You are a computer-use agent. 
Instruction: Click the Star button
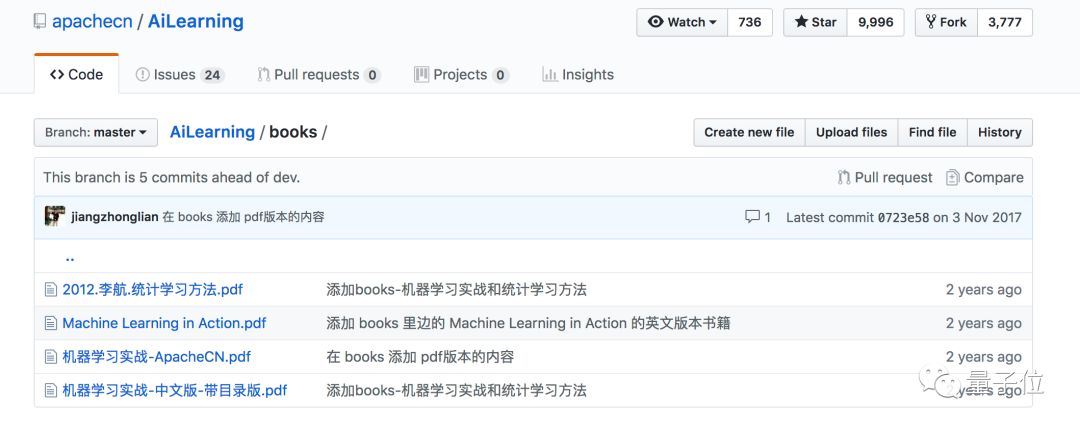click(x=815, y=22)
